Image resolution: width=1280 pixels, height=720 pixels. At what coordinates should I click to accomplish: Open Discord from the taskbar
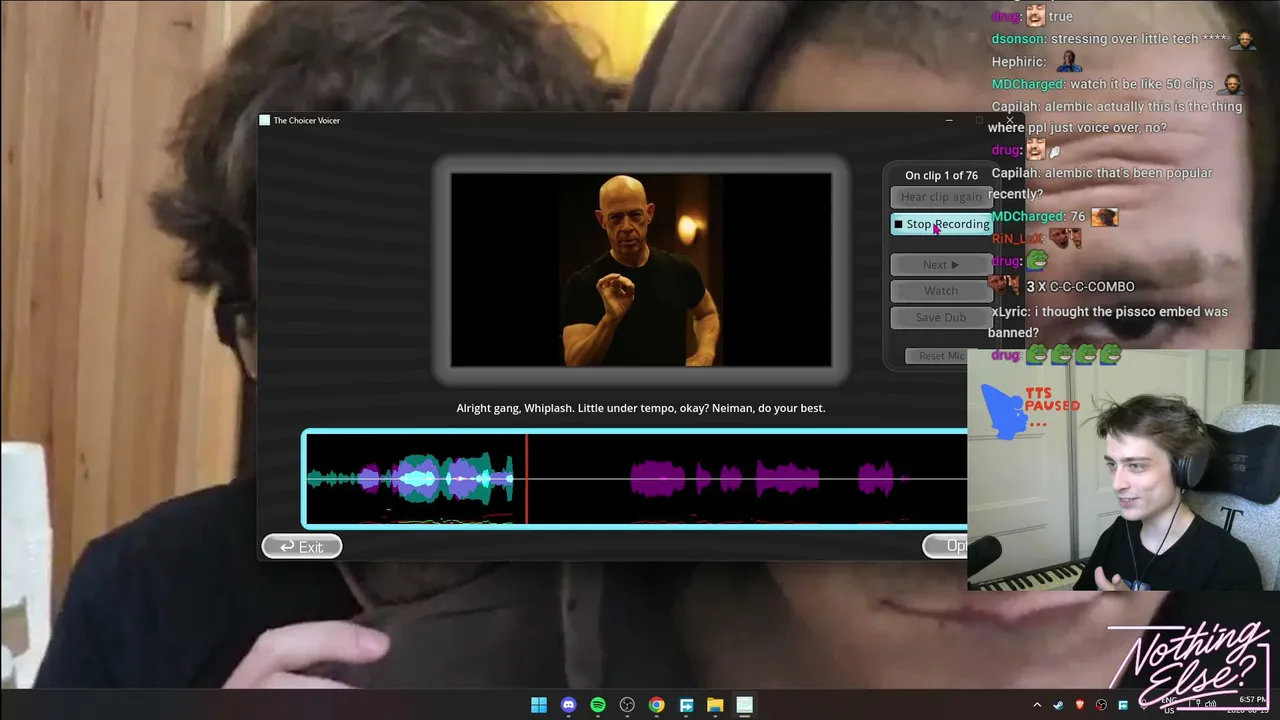568,705
